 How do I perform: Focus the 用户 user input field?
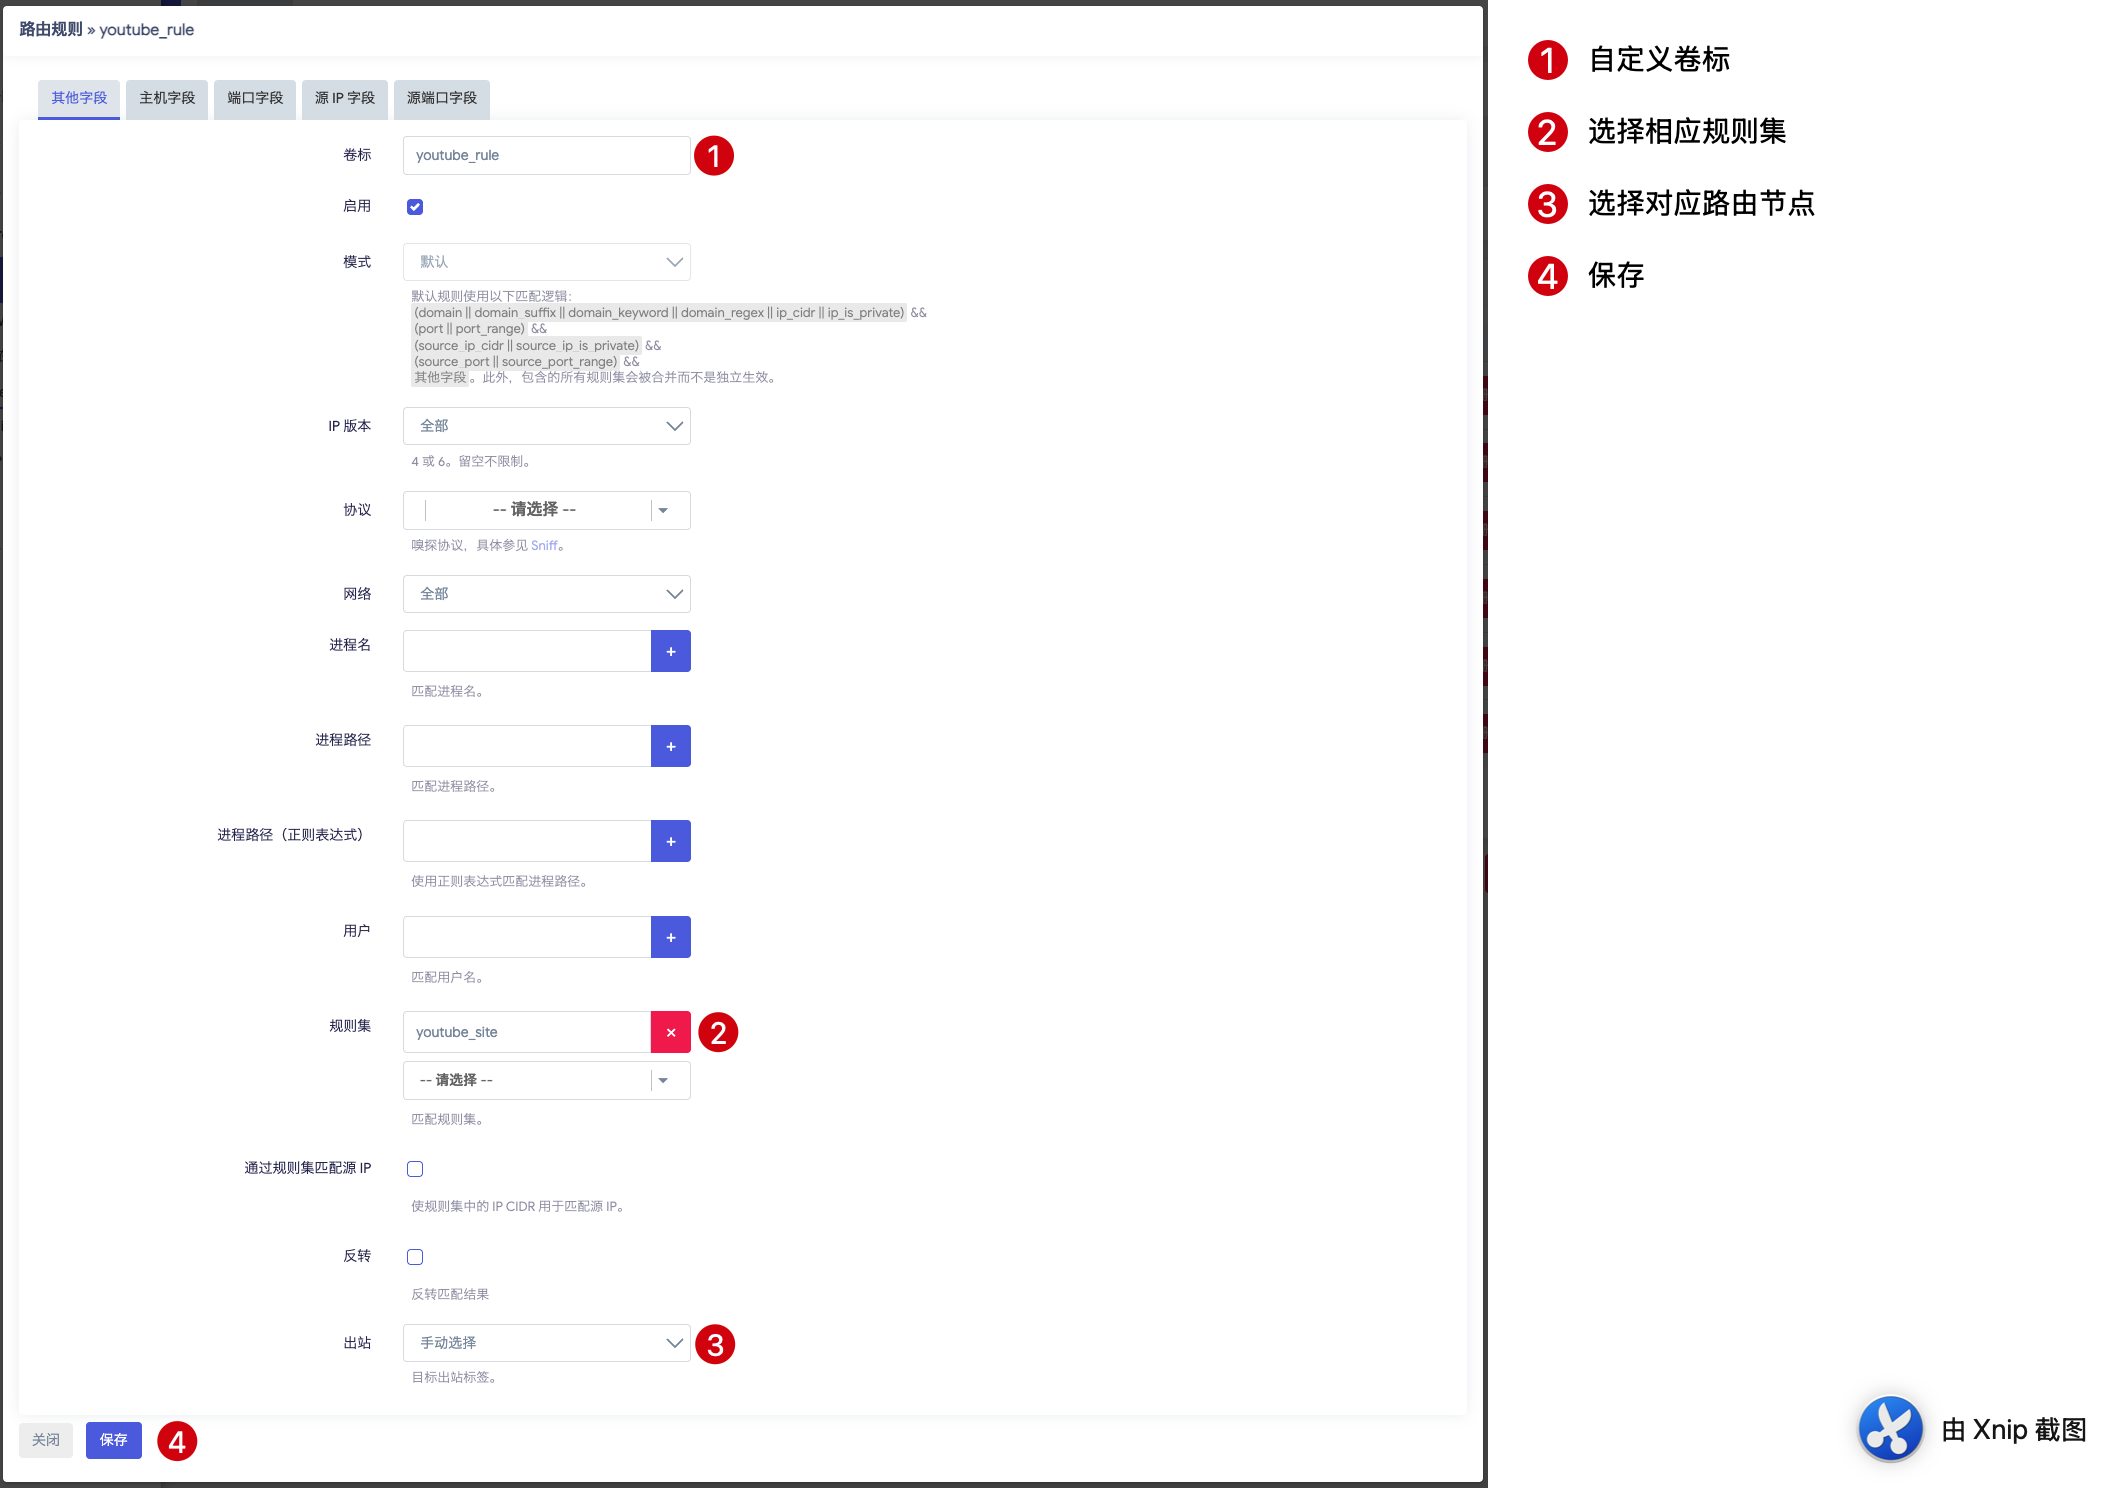click(x=527, y=937)
